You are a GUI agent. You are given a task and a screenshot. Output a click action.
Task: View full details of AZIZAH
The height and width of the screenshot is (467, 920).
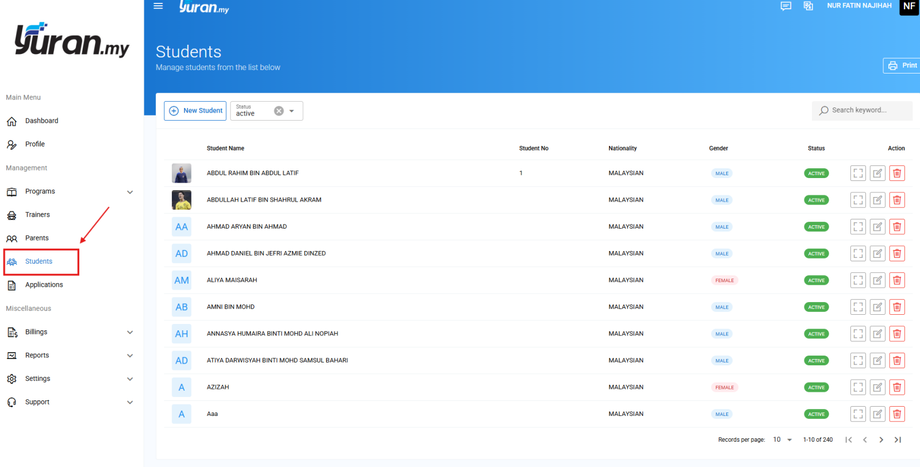(858, 387)
